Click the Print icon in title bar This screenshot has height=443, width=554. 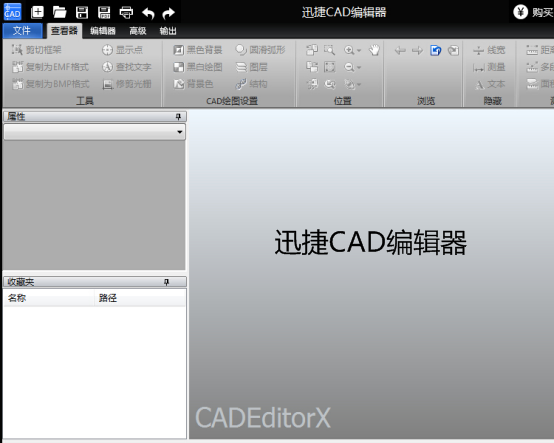(126, 12)
